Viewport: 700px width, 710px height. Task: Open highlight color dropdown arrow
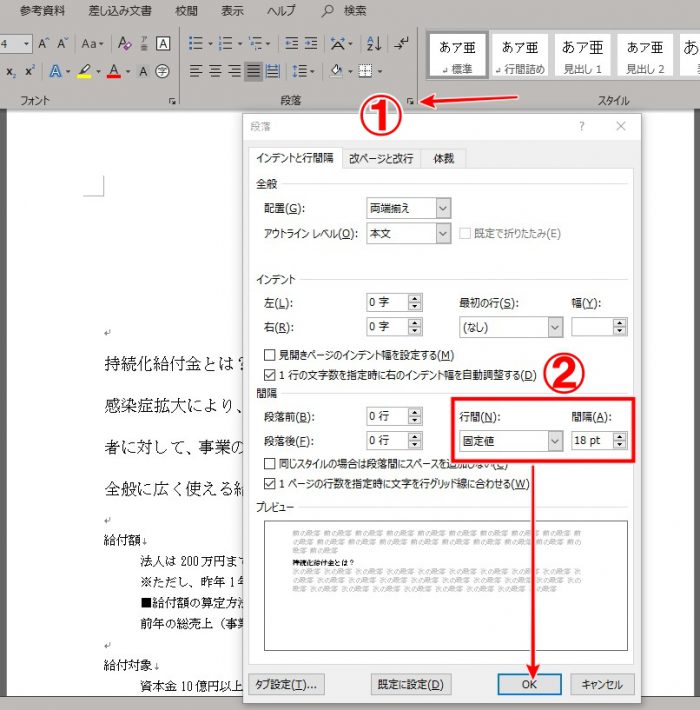click(x=98, y=72)
